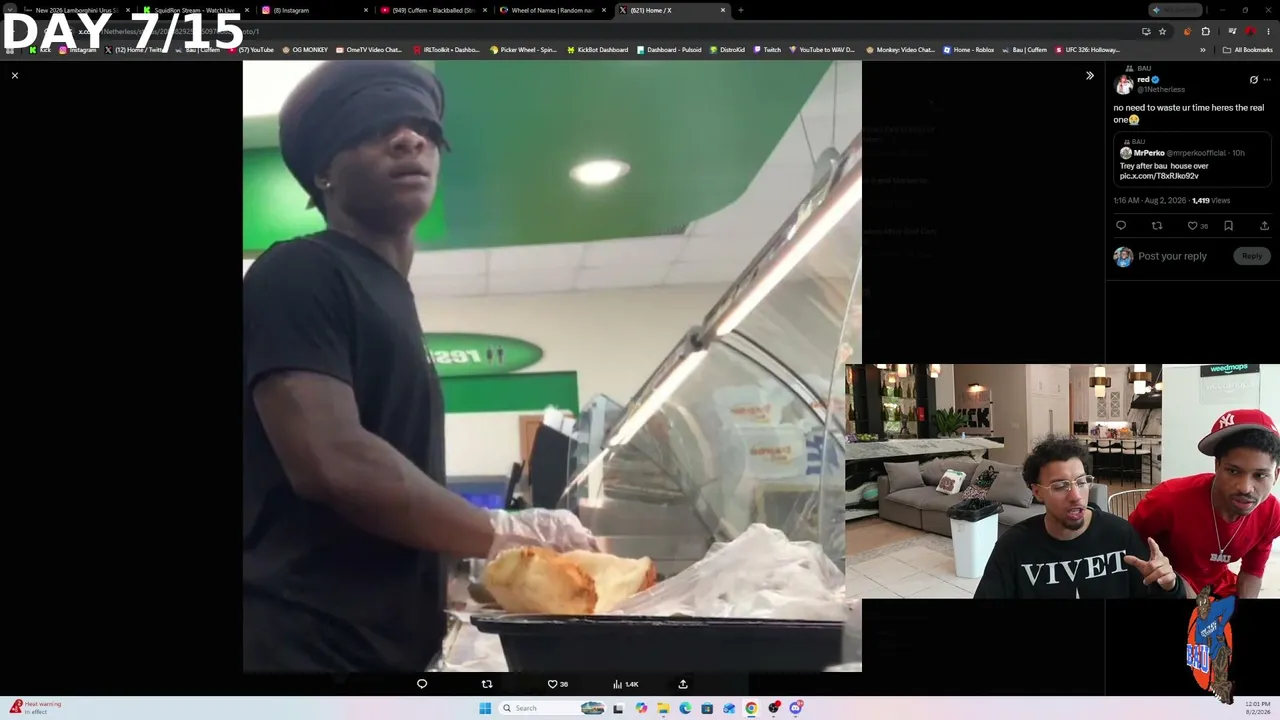This screenshot has width=1280, height=720.
Task: Open Task View on the taskbar
Action: (x=619, y=708)
